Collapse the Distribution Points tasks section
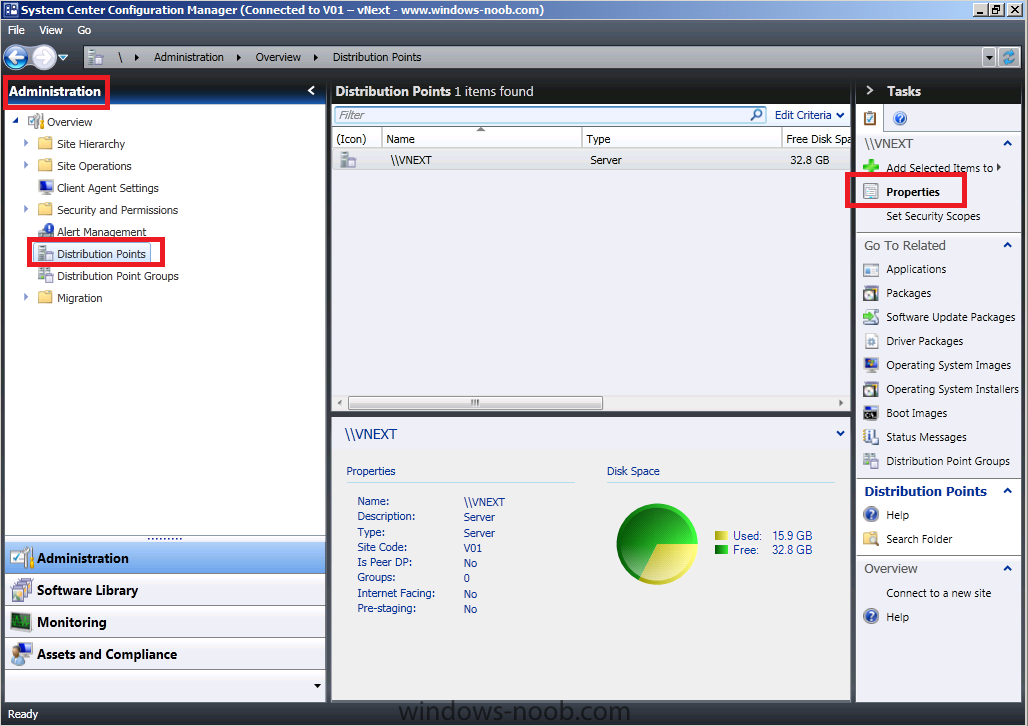Image resolution: width=1028 pixels, height=726 pixels. pos(1008,491)
